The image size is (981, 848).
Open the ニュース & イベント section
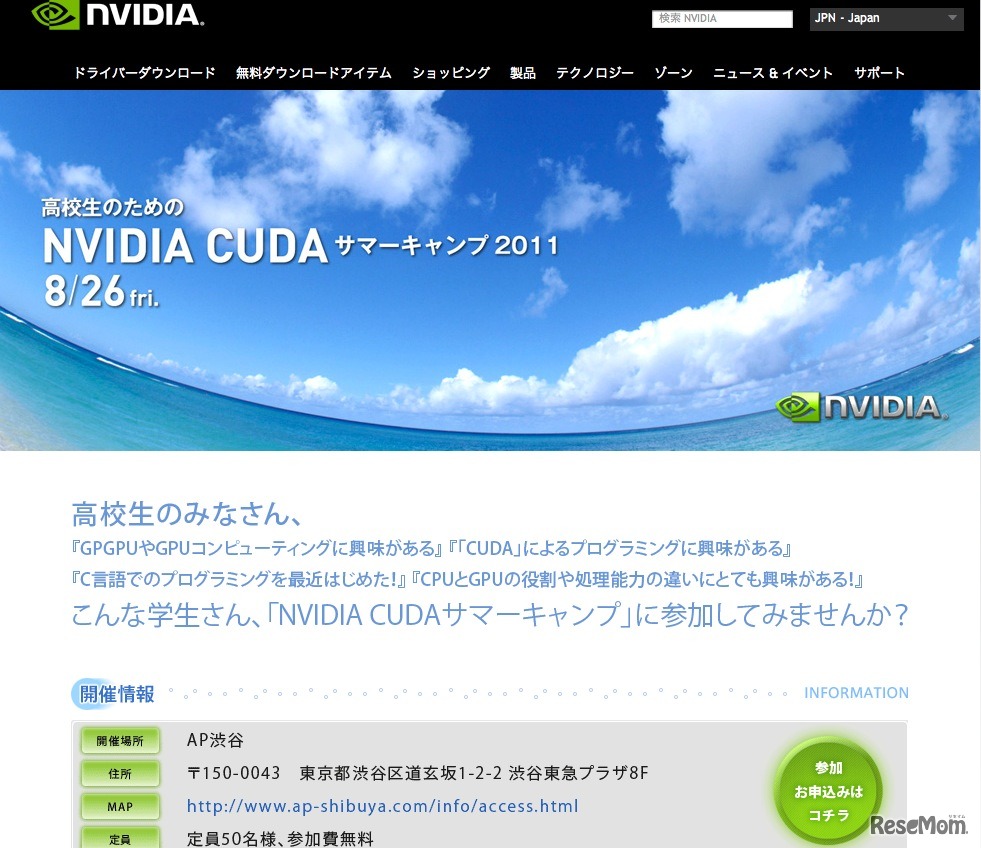pyautogui.click(x=773, y=72)
